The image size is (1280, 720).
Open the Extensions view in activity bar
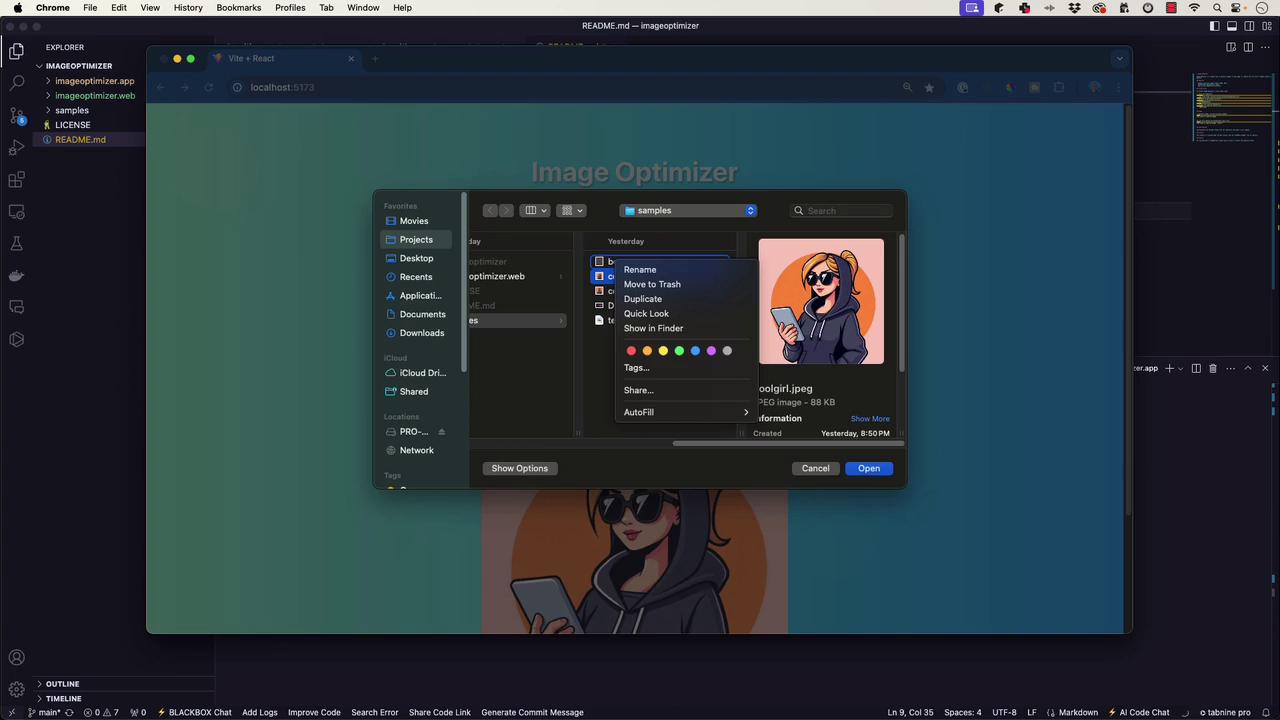pyautogui.click(x=16, y=180)
